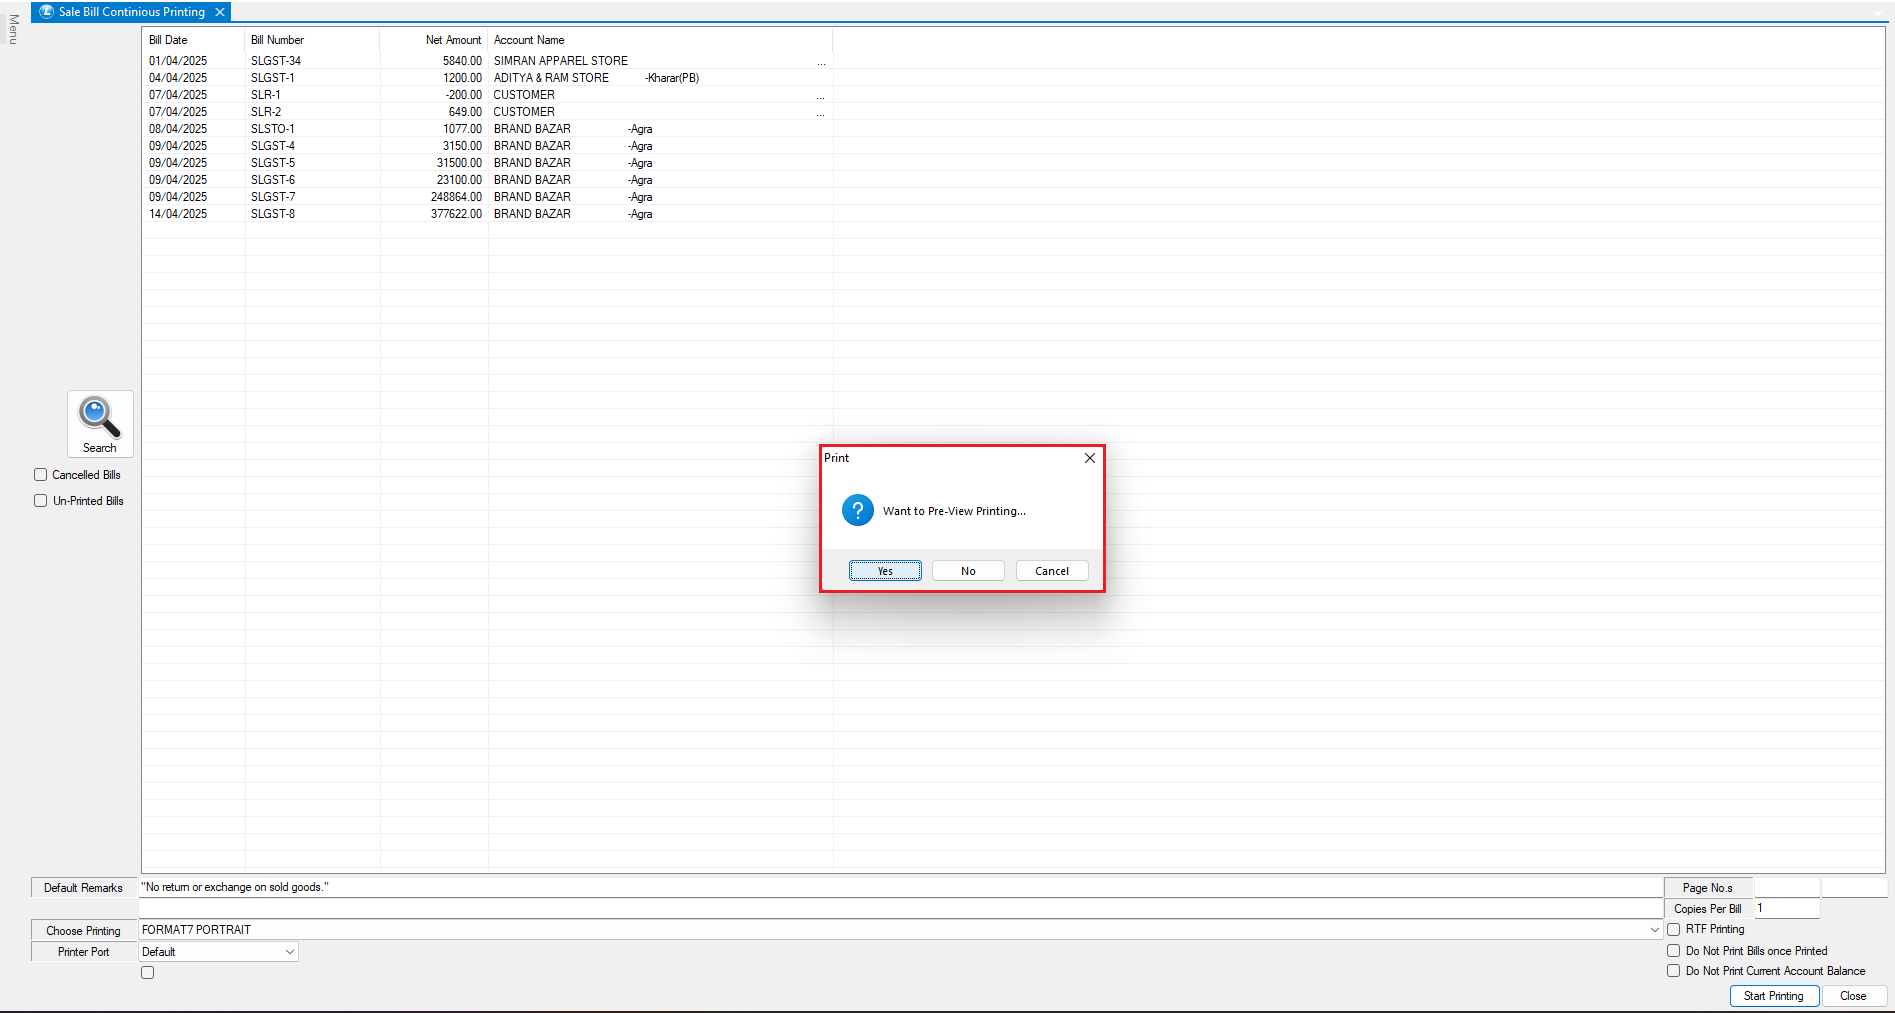Check Do Not Print Bills once Printed
The image size is (1895, 1013).
click(1673, 951)
